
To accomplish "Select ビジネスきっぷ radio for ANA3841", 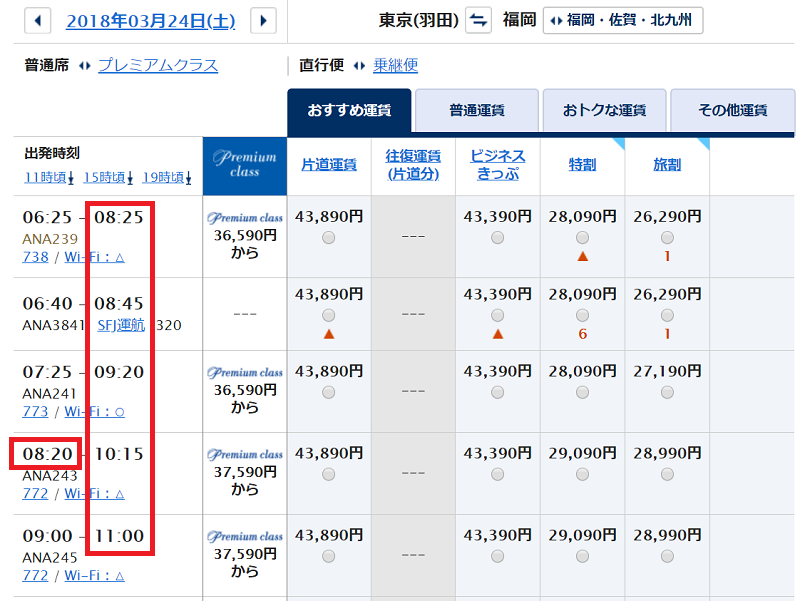I will (x=497, y=315).
